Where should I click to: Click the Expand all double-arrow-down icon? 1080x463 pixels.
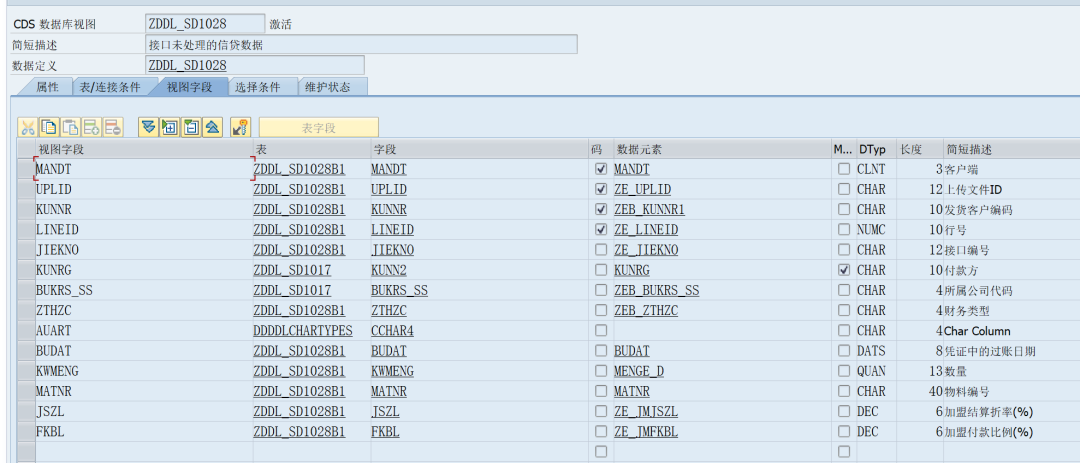tap(148, 127)
